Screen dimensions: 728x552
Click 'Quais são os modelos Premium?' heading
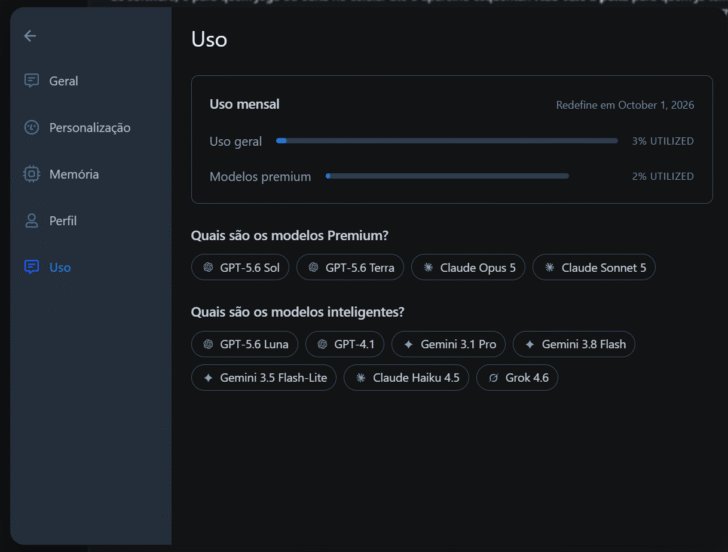coord(289,236)
